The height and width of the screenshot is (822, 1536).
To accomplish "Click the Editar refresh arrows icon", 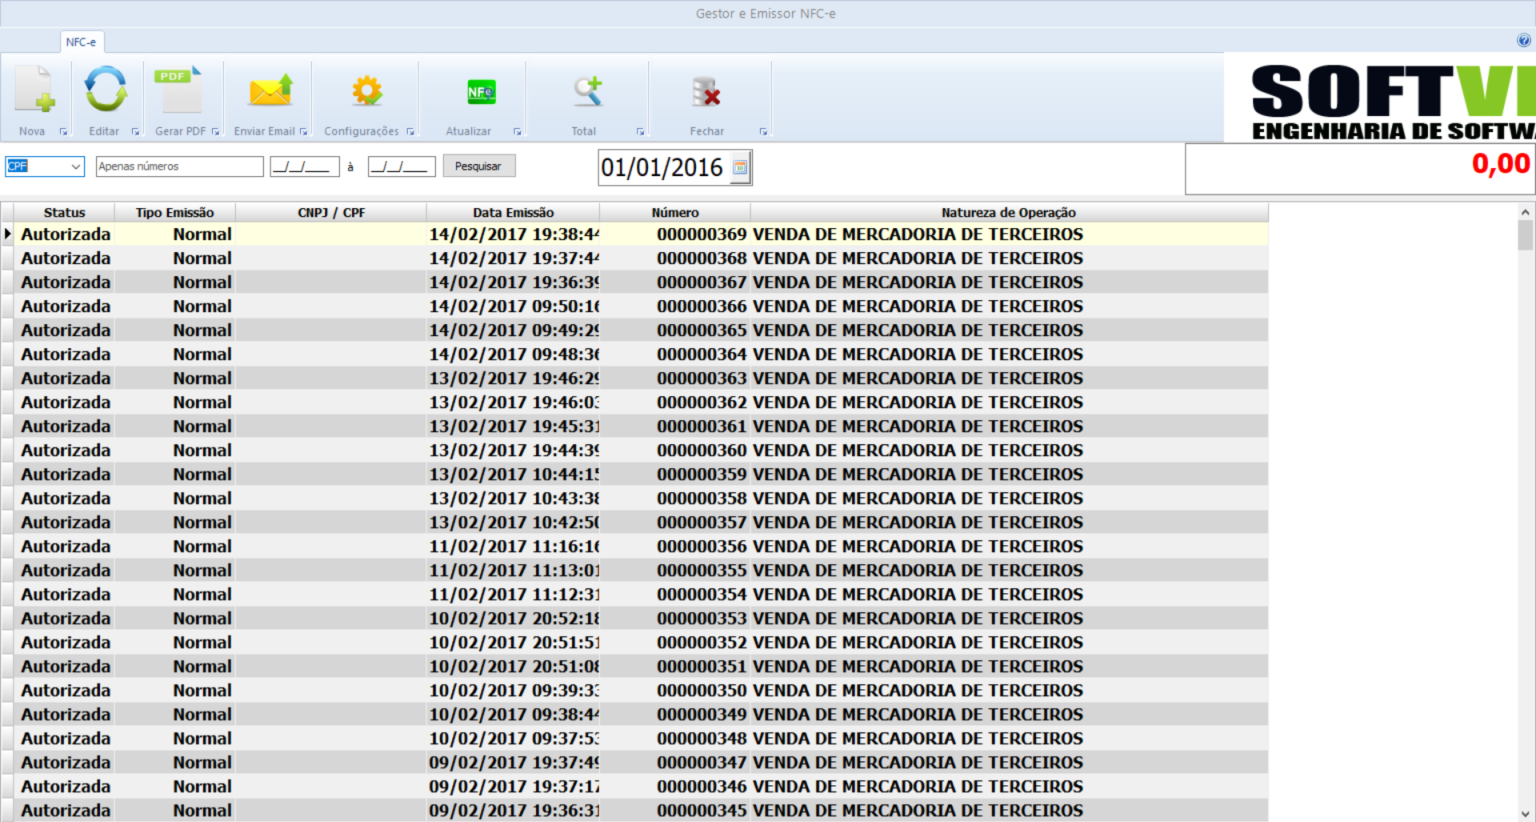I will pos(105,90).
